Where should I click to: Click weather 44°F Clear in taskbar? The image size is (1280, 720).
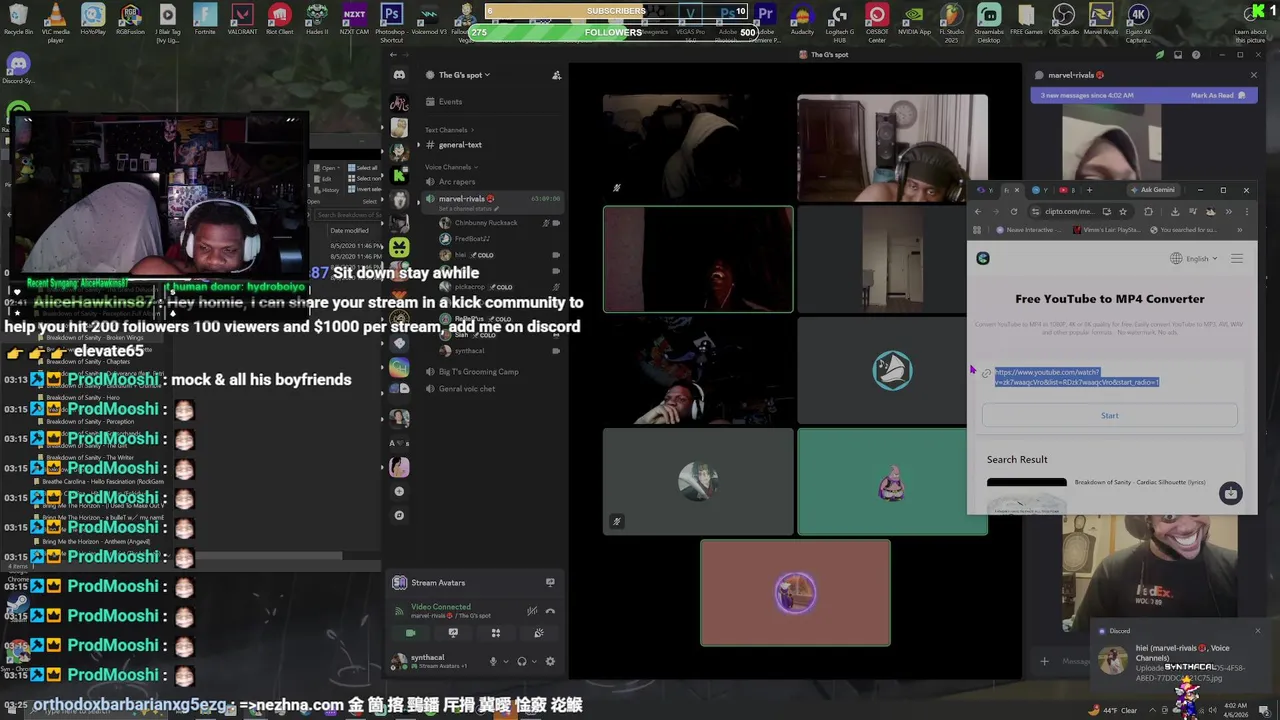[1113, 710]
